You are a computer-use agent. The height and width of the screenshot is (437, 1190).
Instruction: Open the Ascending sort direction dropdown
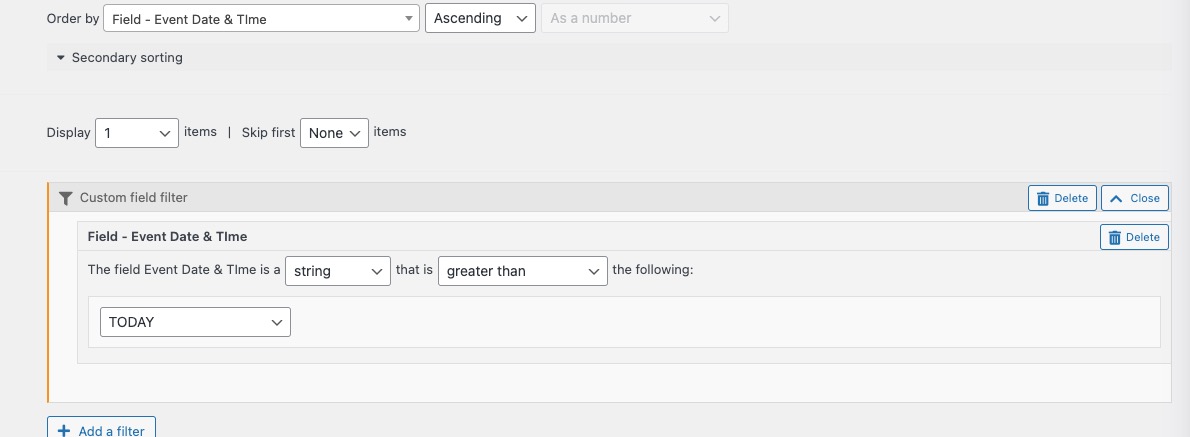pyautogui.click(x=480, y=18)
